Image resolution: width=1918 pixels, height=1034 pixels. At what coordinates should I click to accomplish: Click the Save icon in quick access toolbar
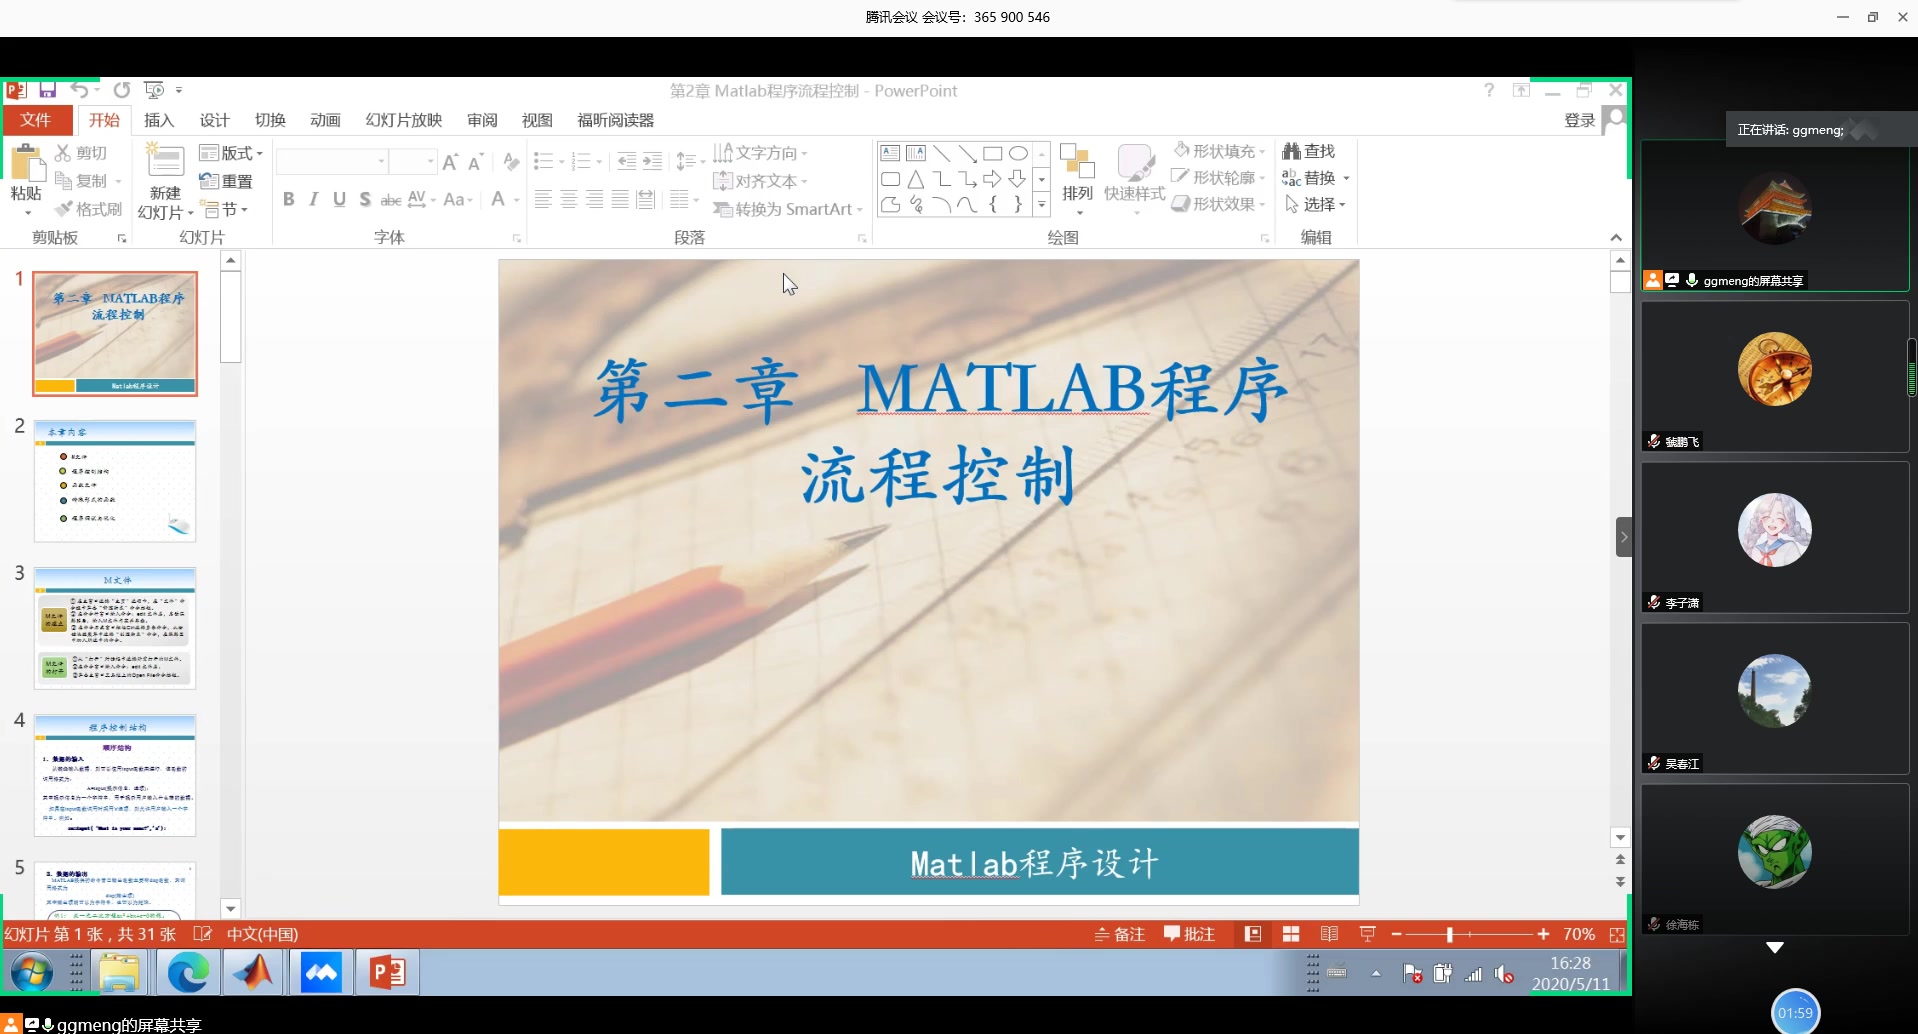tap(47, 90)
